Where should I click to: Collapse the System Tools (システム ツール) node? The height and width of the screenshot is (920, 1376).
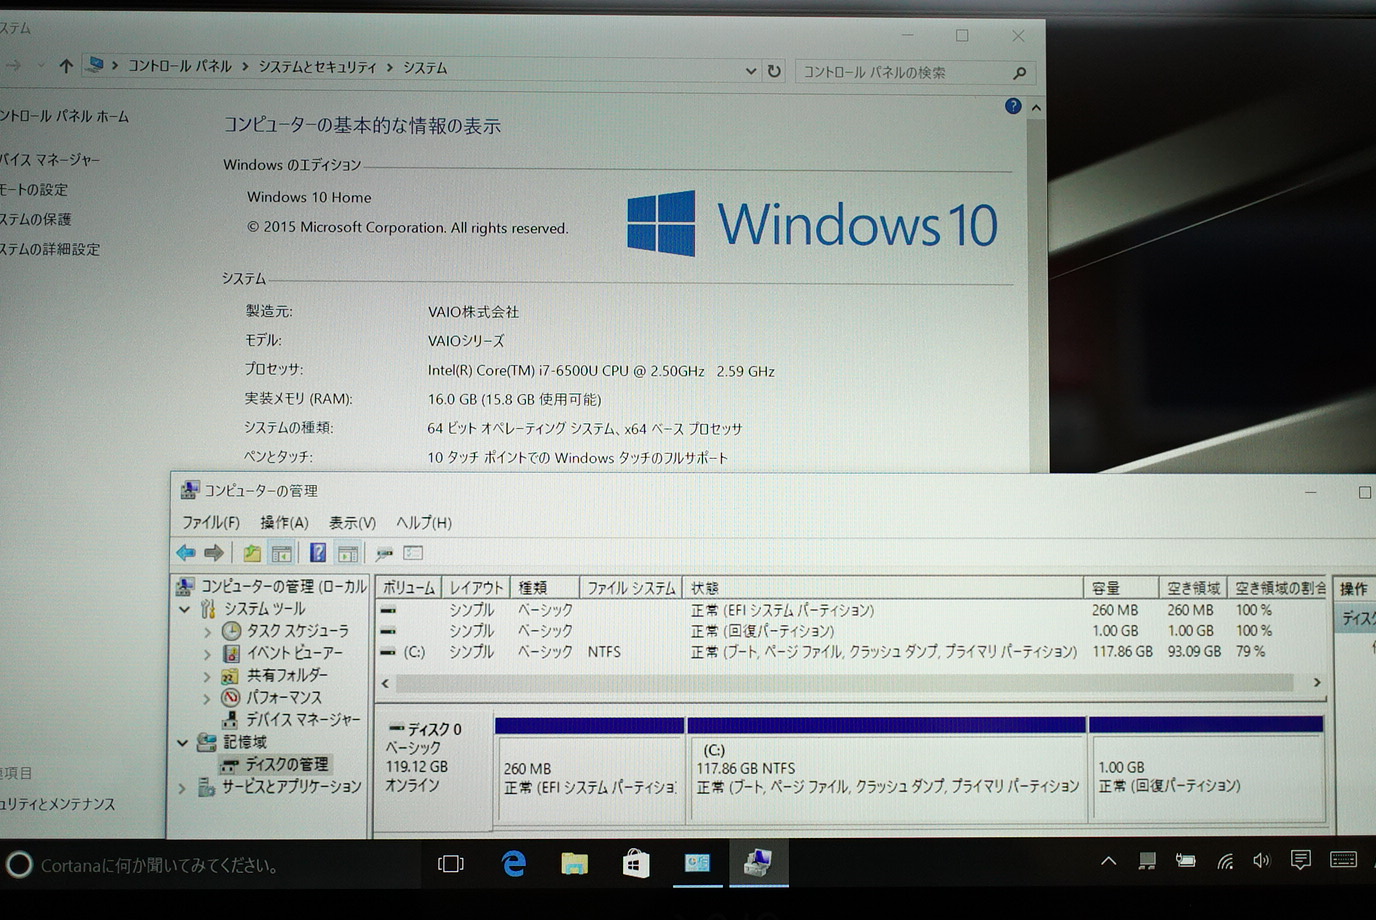[185, 609]
